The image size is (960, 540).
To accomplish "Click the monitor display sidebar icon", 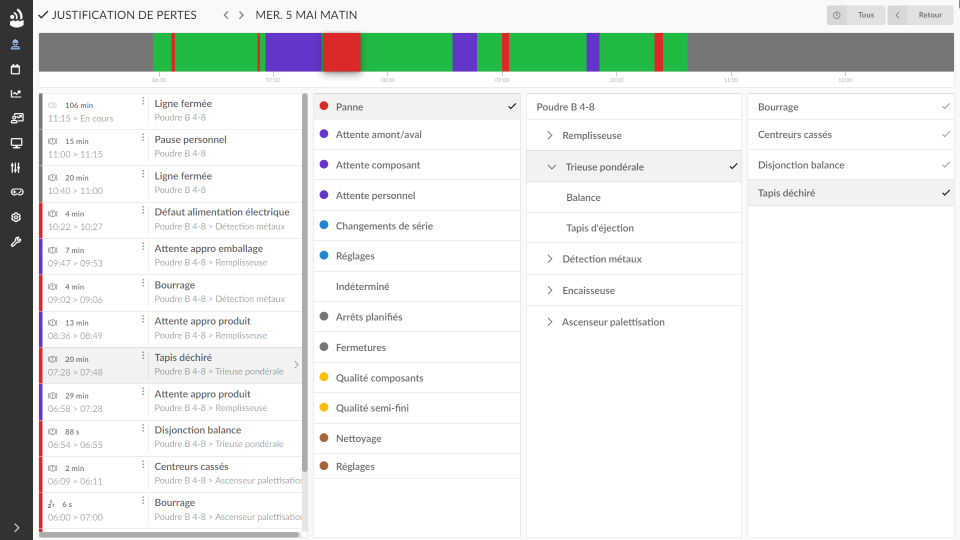I will point(16,143).
